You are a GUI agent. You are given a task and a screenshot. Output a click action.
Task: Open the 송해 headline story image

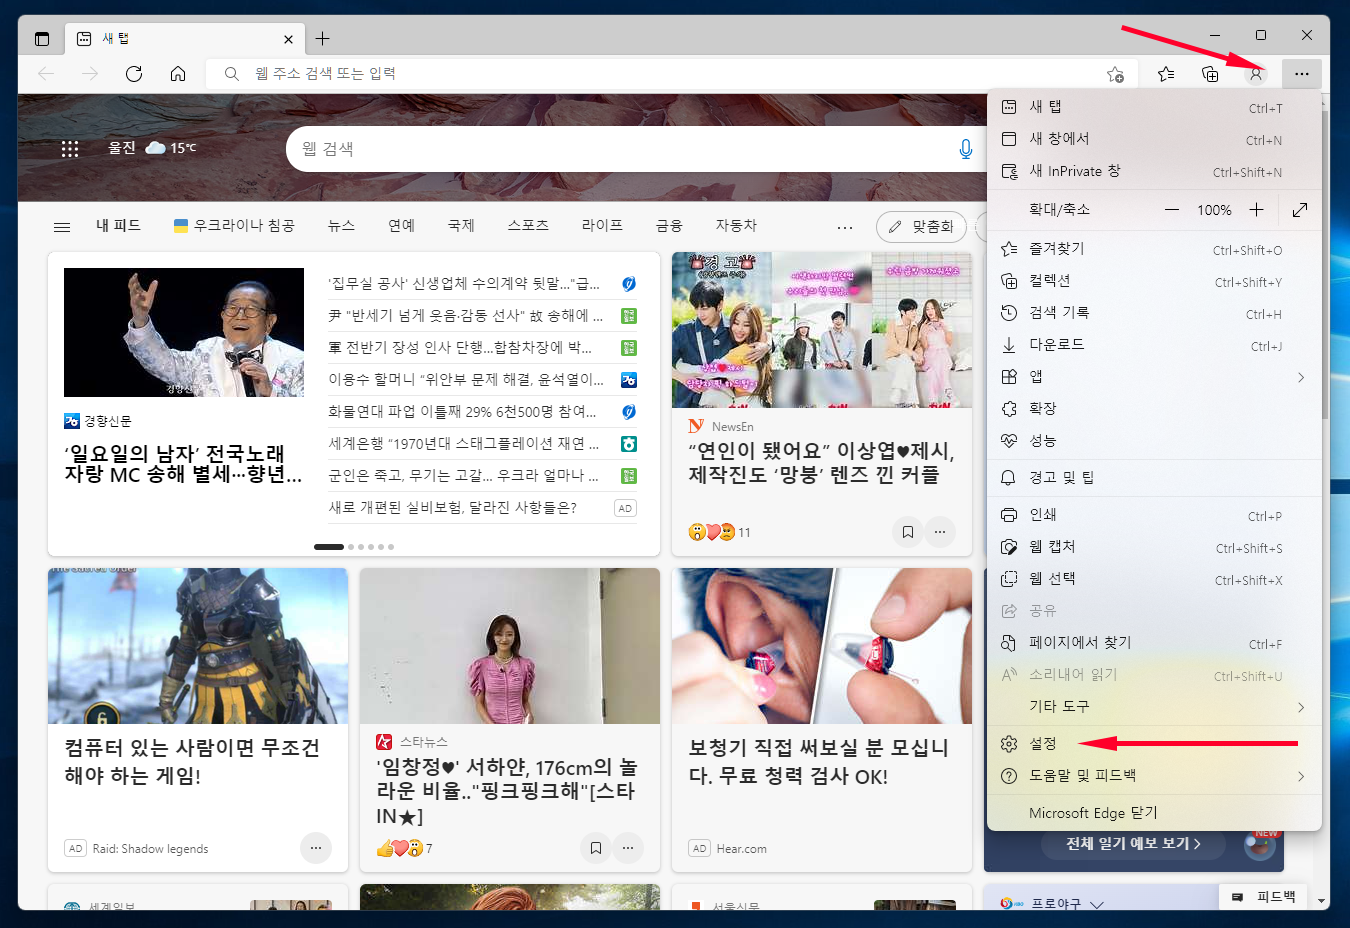pos(184,332)
